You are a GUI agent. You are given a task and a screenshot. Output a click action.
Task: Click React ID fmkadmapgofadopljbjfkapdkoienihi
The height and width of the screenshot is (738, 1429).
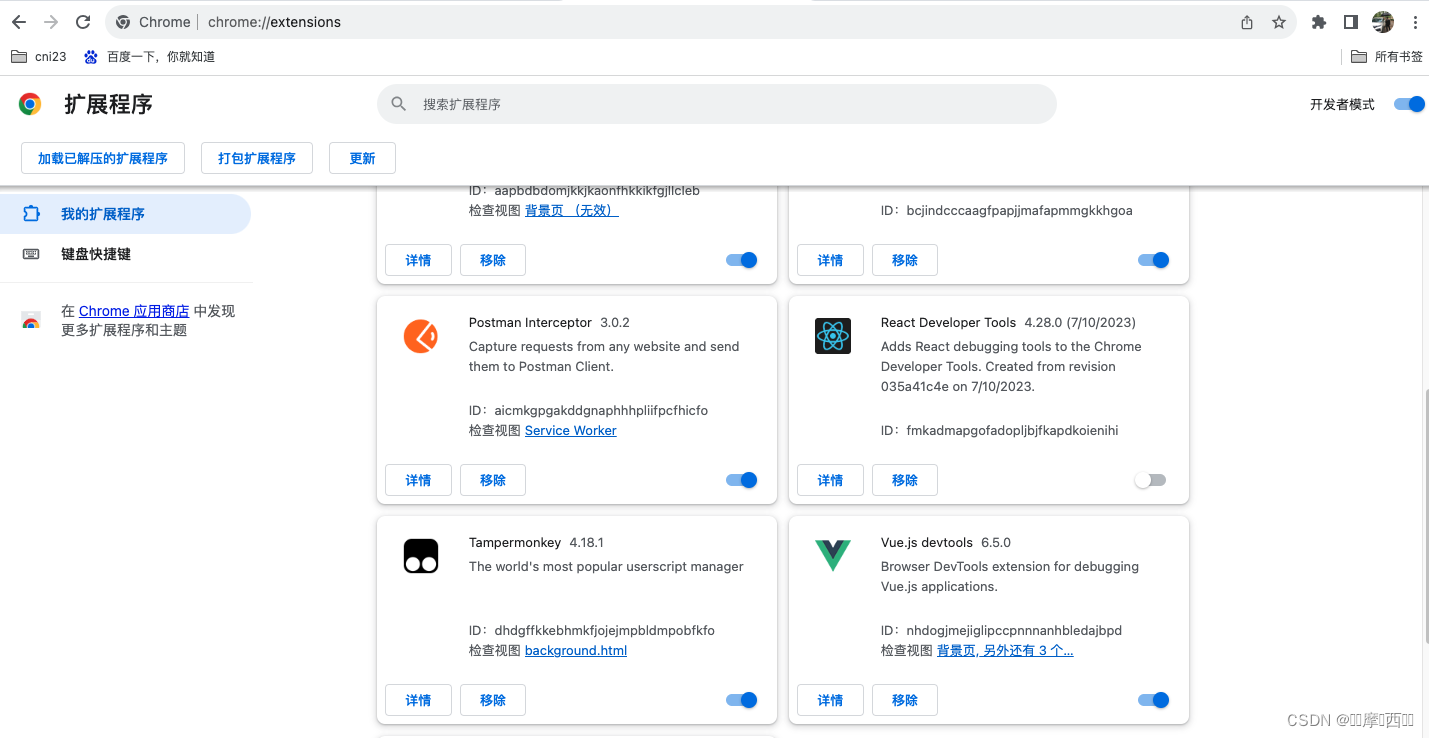(x=1012, y=430)
